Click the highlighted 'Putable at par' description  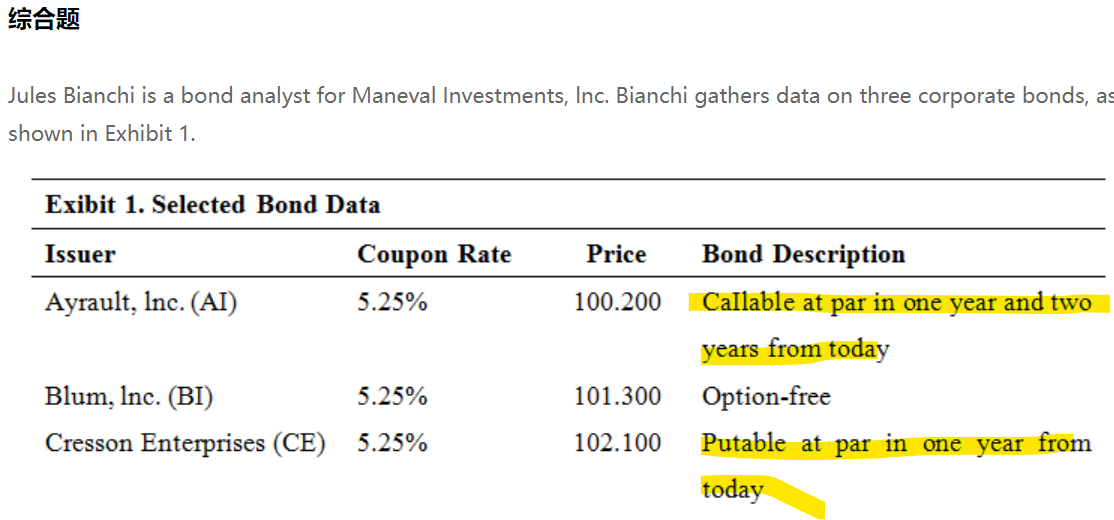click(896, 444)
